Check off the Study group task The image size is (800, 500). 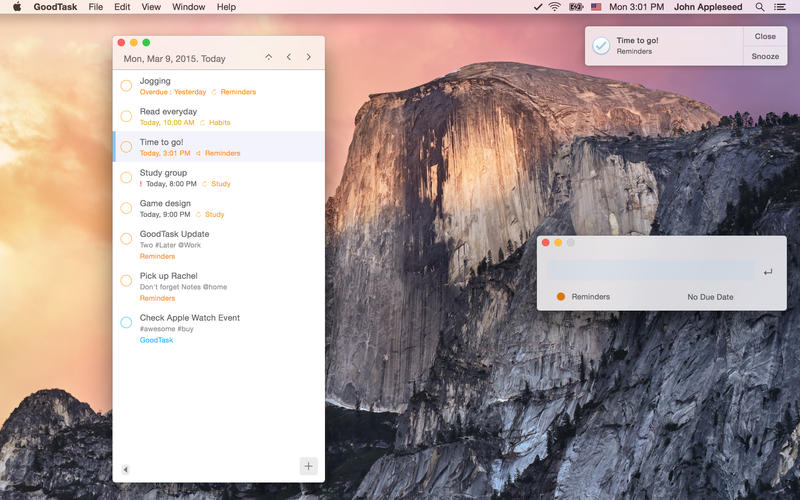tap(126, 178)
